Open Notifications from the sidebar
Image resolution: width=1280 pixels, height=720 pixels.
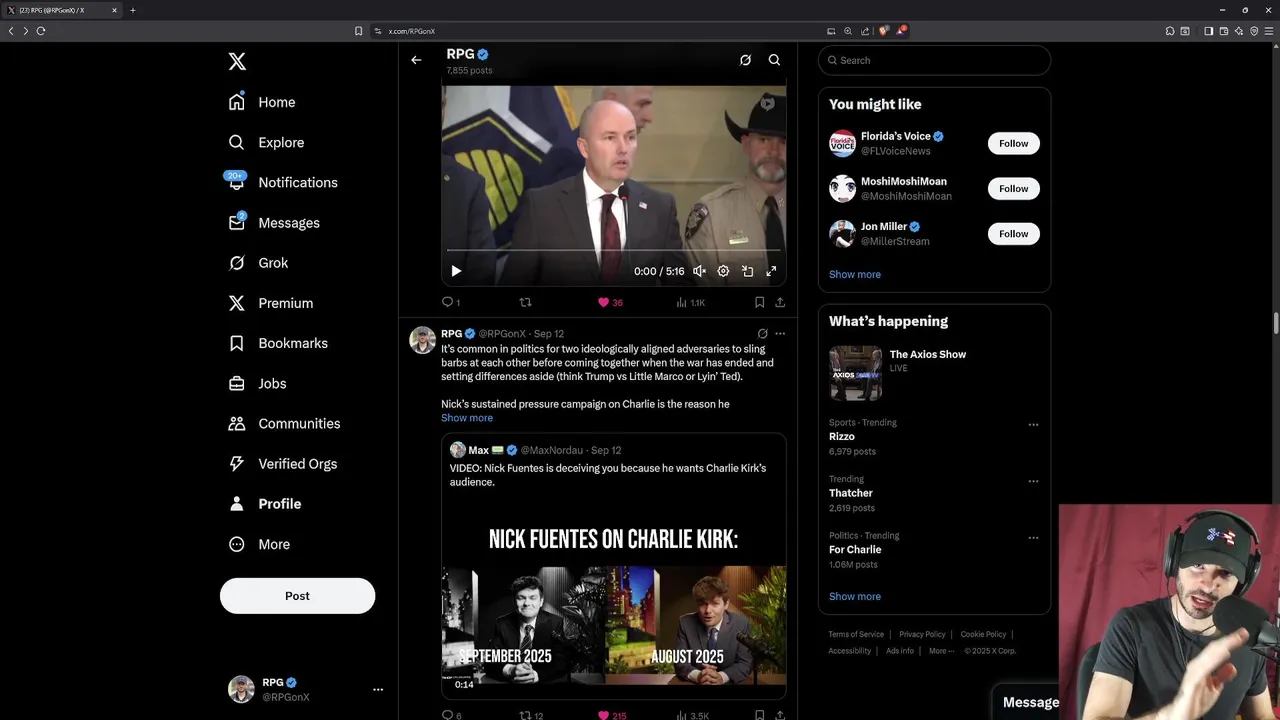point(282,182)
